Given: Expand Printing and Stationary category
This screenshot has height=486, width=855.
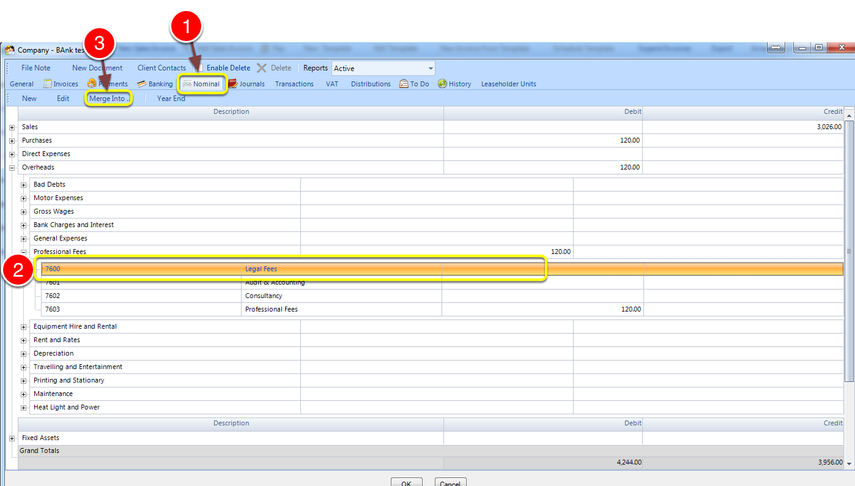Looking at the screenshot, I should click(x=23, y=381).
